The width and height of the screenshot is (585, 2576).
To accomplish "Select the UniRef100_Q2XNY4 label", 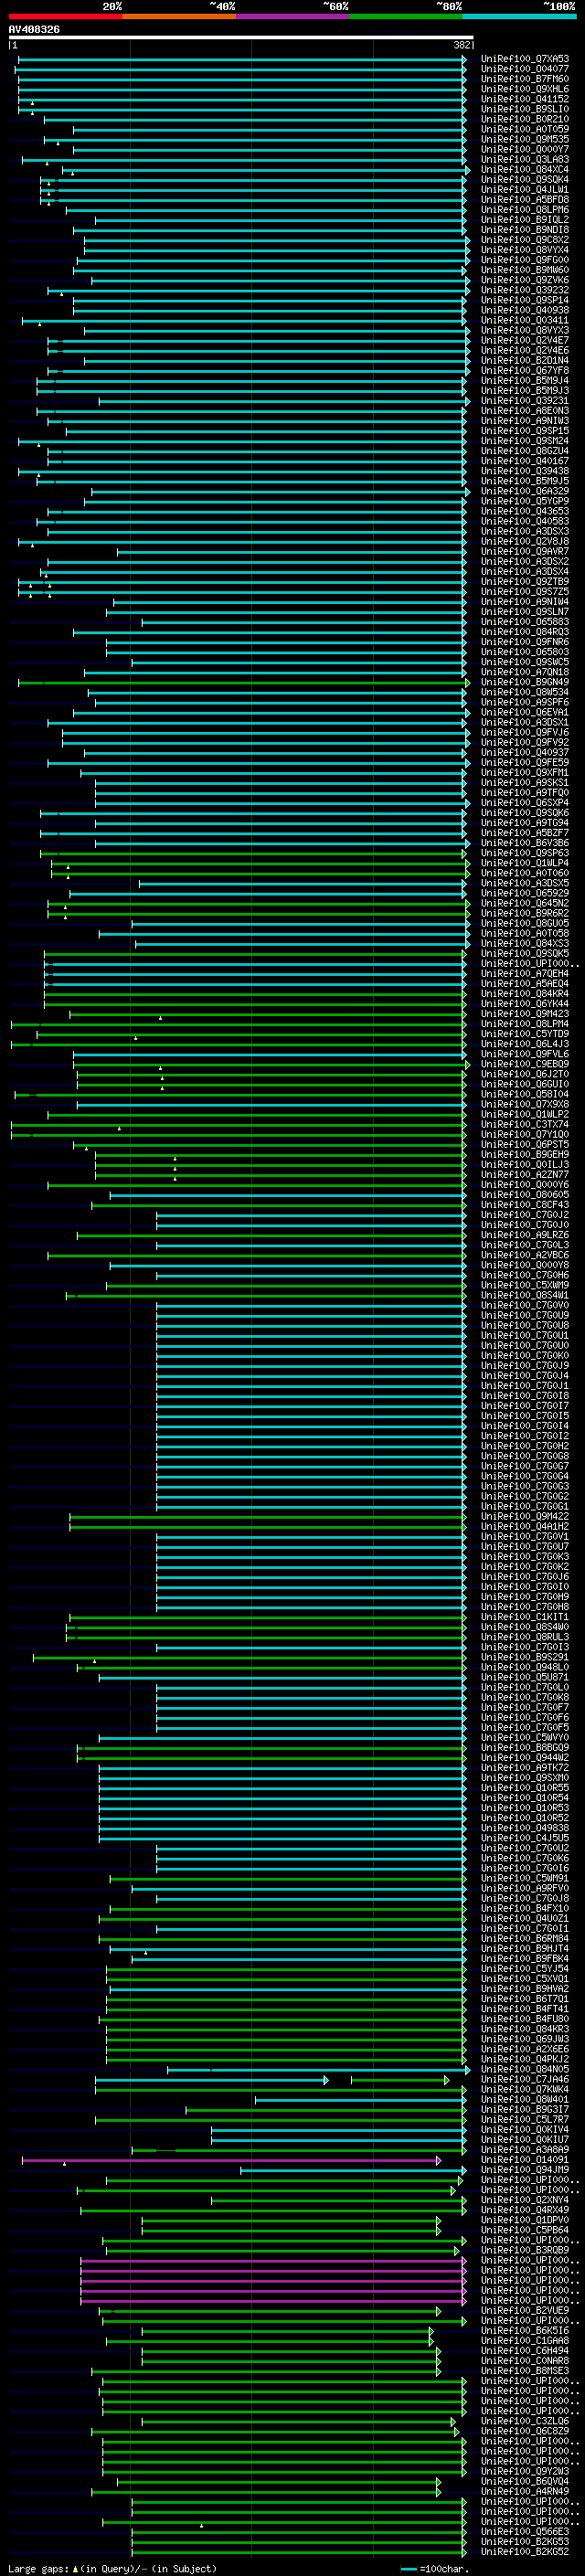I will click(x=525, y=2200).
